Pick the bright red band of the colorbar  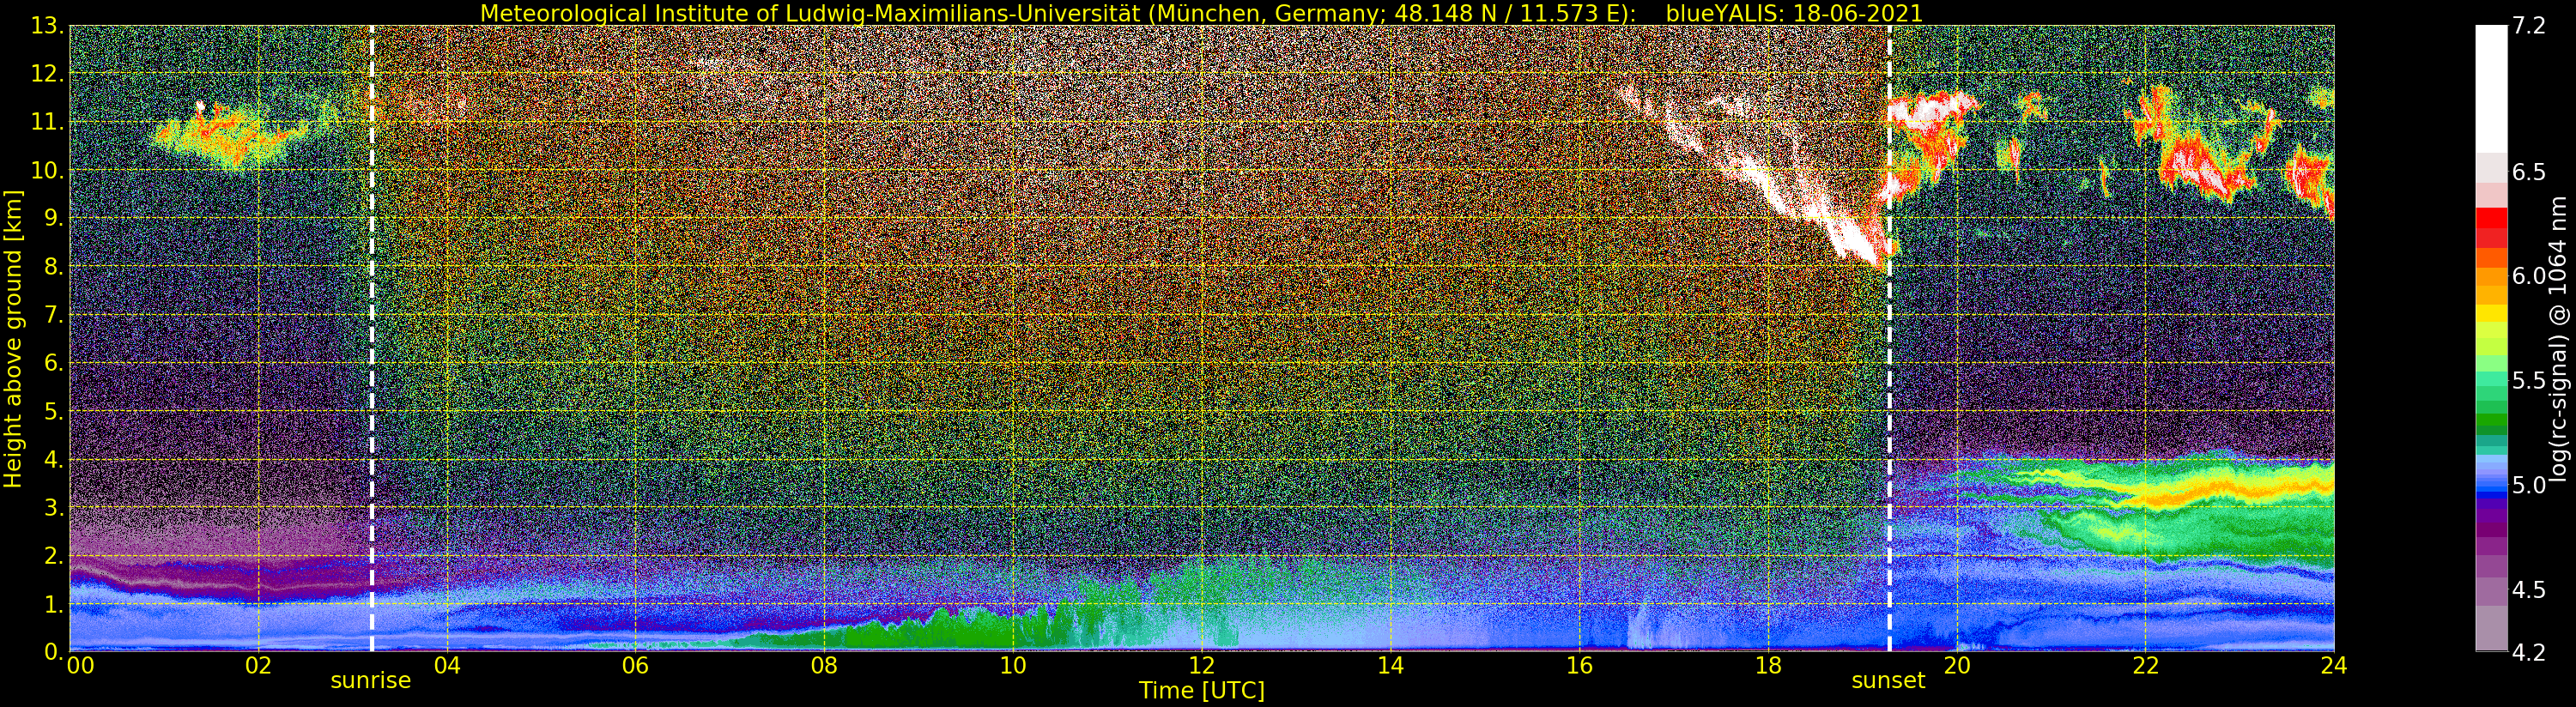[x=2491, y=218]
